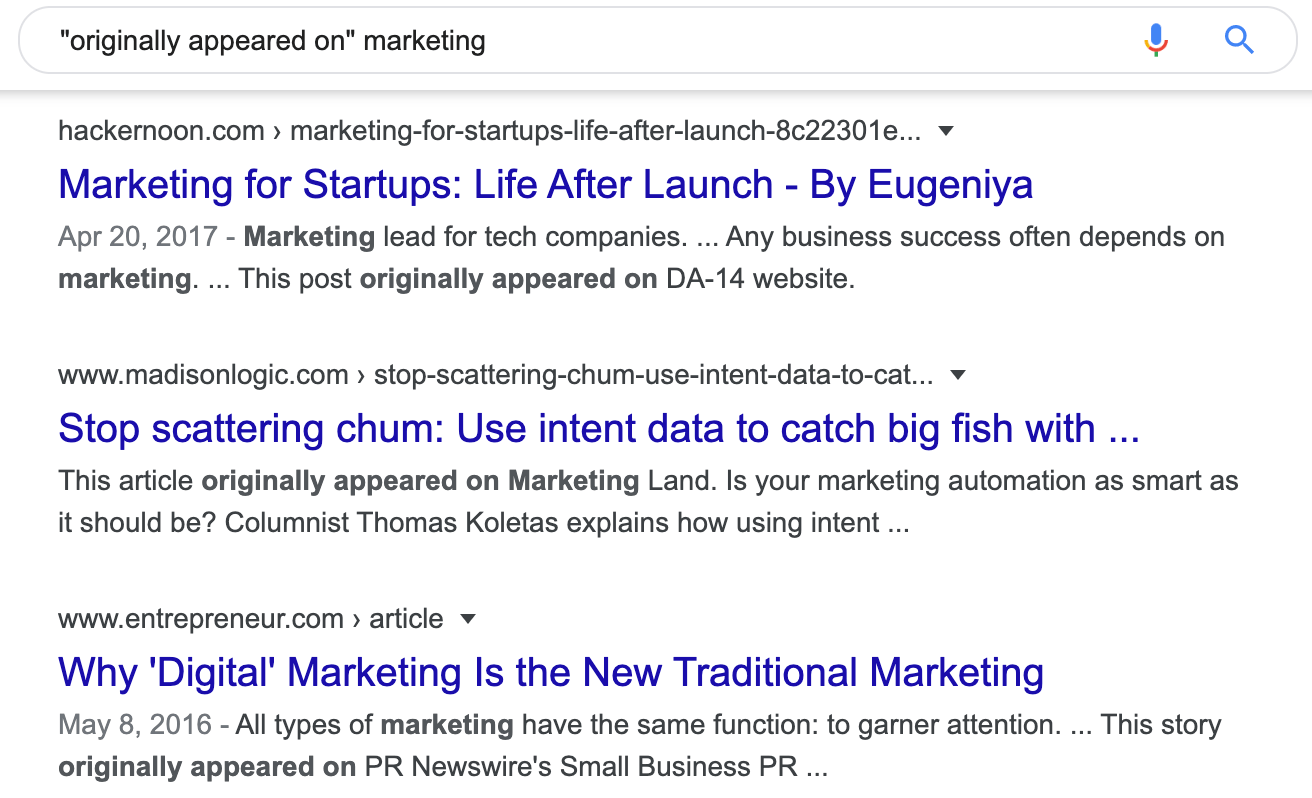Image resolution: width=1312 pixels, height=798 pixels.
Task: Open the options arrow on the Entrepreneur result
Action: point(468,619)
